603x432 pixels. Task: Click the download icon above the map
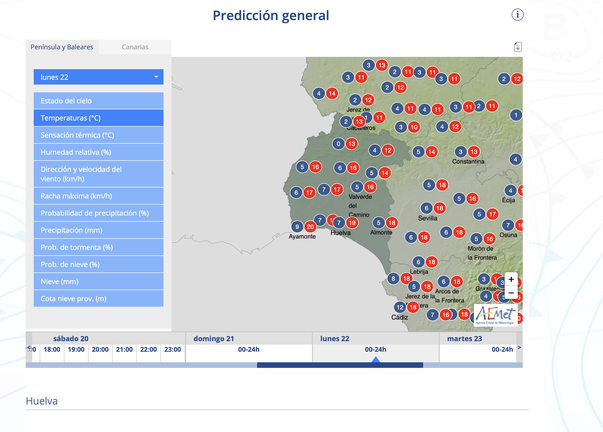(517, 47)
